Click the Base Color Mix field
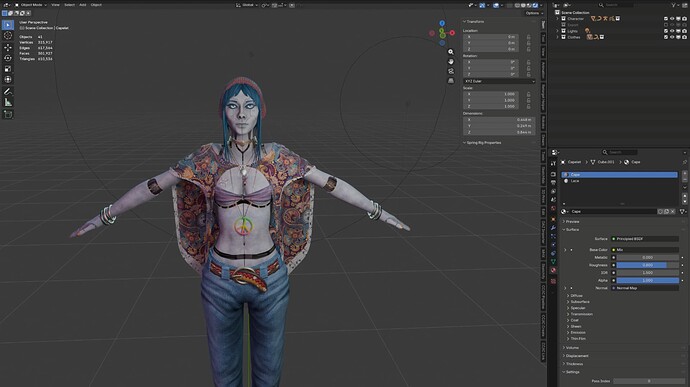The height and width of the screenshot is (387, 690). coord(645,250)
